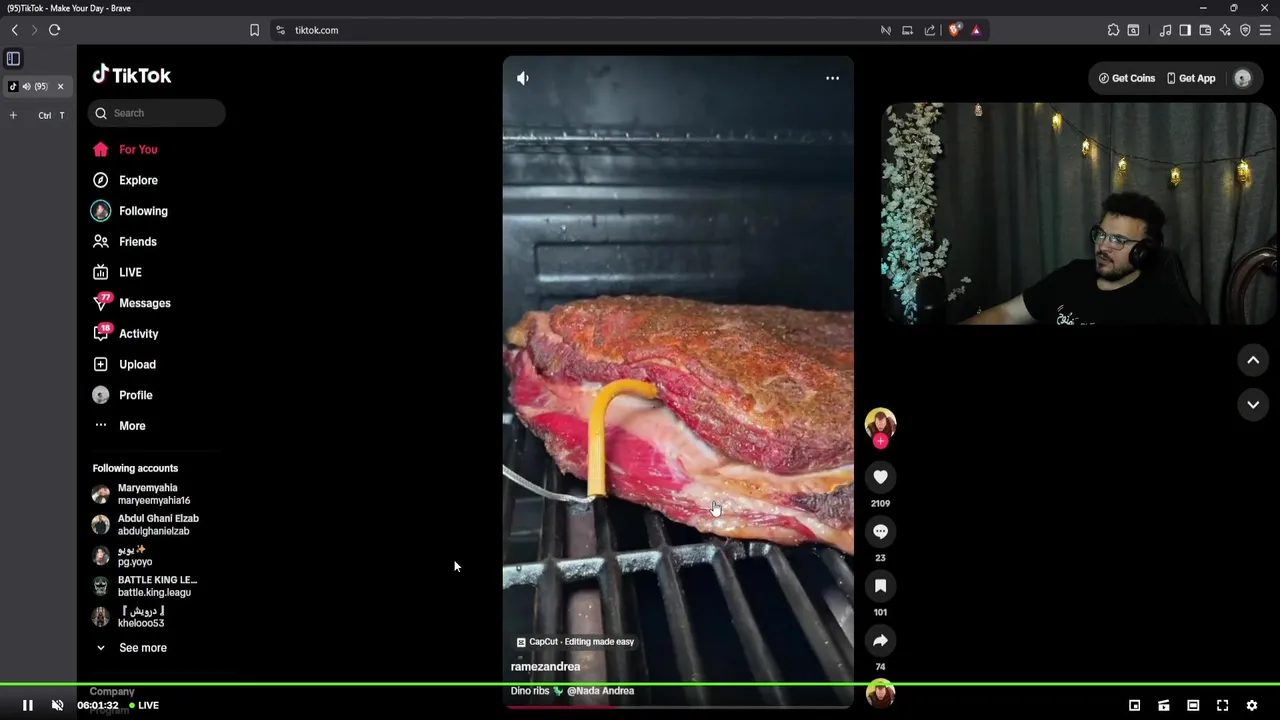The image size is (1280, 720).
Task: Open Brave Leo AI sparkle icon
Action: click(1225, 30)
